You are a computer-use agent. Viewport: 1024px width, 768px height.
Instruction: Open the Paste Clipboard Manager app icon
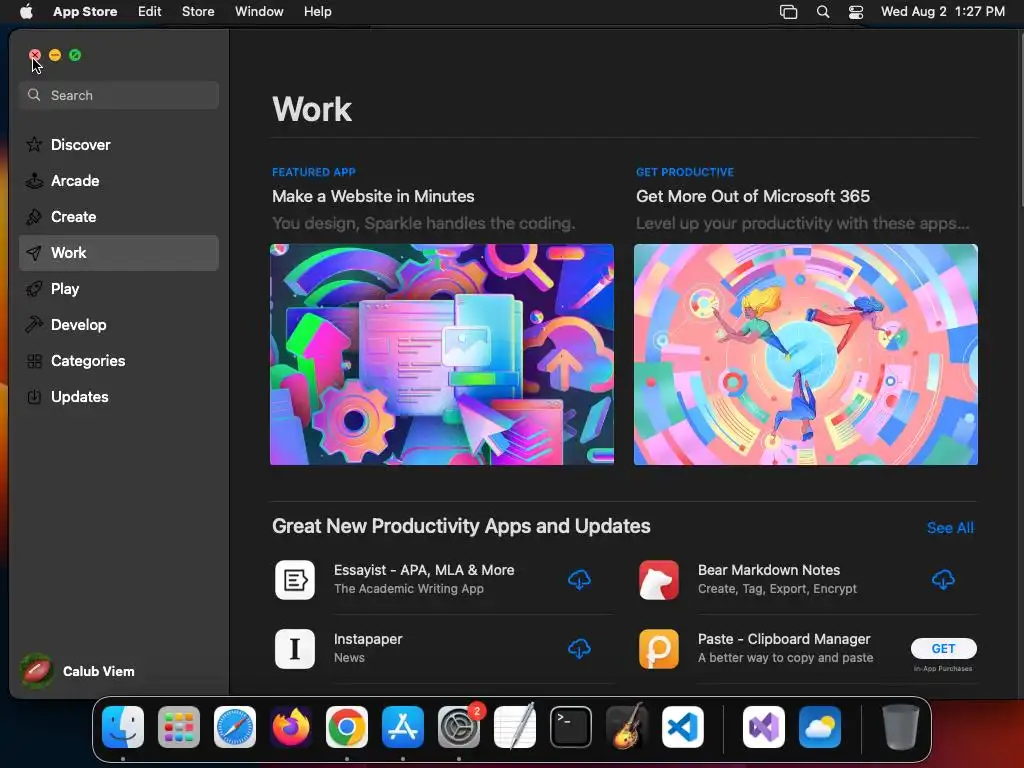658,649
